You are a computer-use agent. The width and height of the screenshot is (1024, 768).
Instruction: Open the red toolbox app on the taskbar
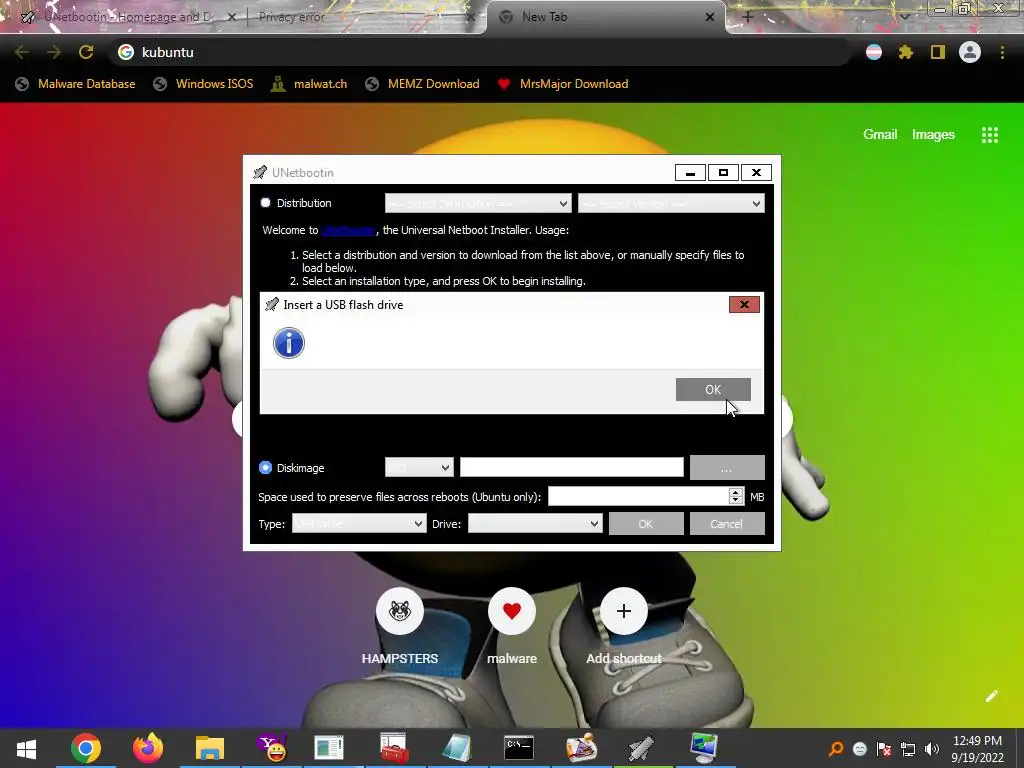394,748
